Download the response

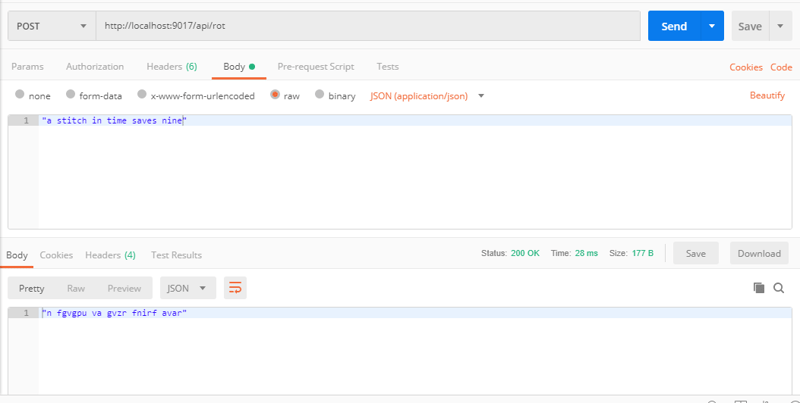click(x=759, y=253)
